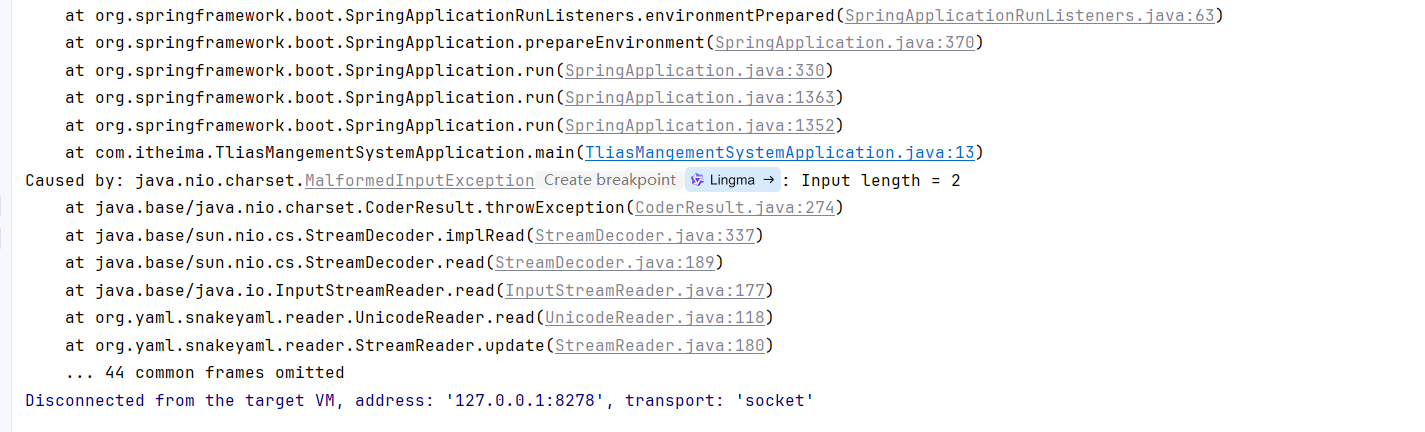This screenshot has width=1425, height=432.
Task: Open the SpringApplication.java:330 stack link
Action: pyautogui.click(x=694, y=71)
